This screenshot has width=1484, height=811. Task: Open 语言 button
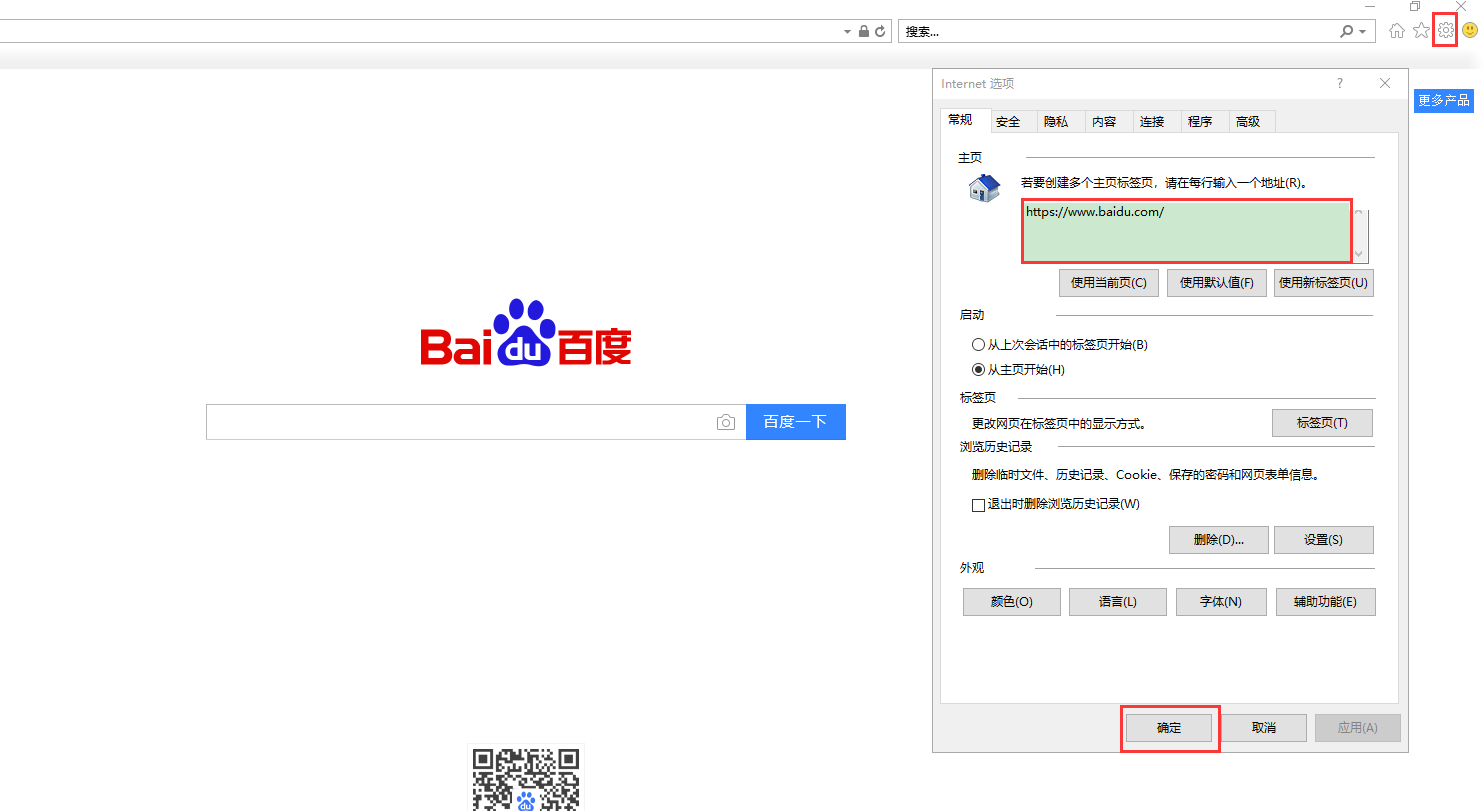click(x=1118, y=602)
